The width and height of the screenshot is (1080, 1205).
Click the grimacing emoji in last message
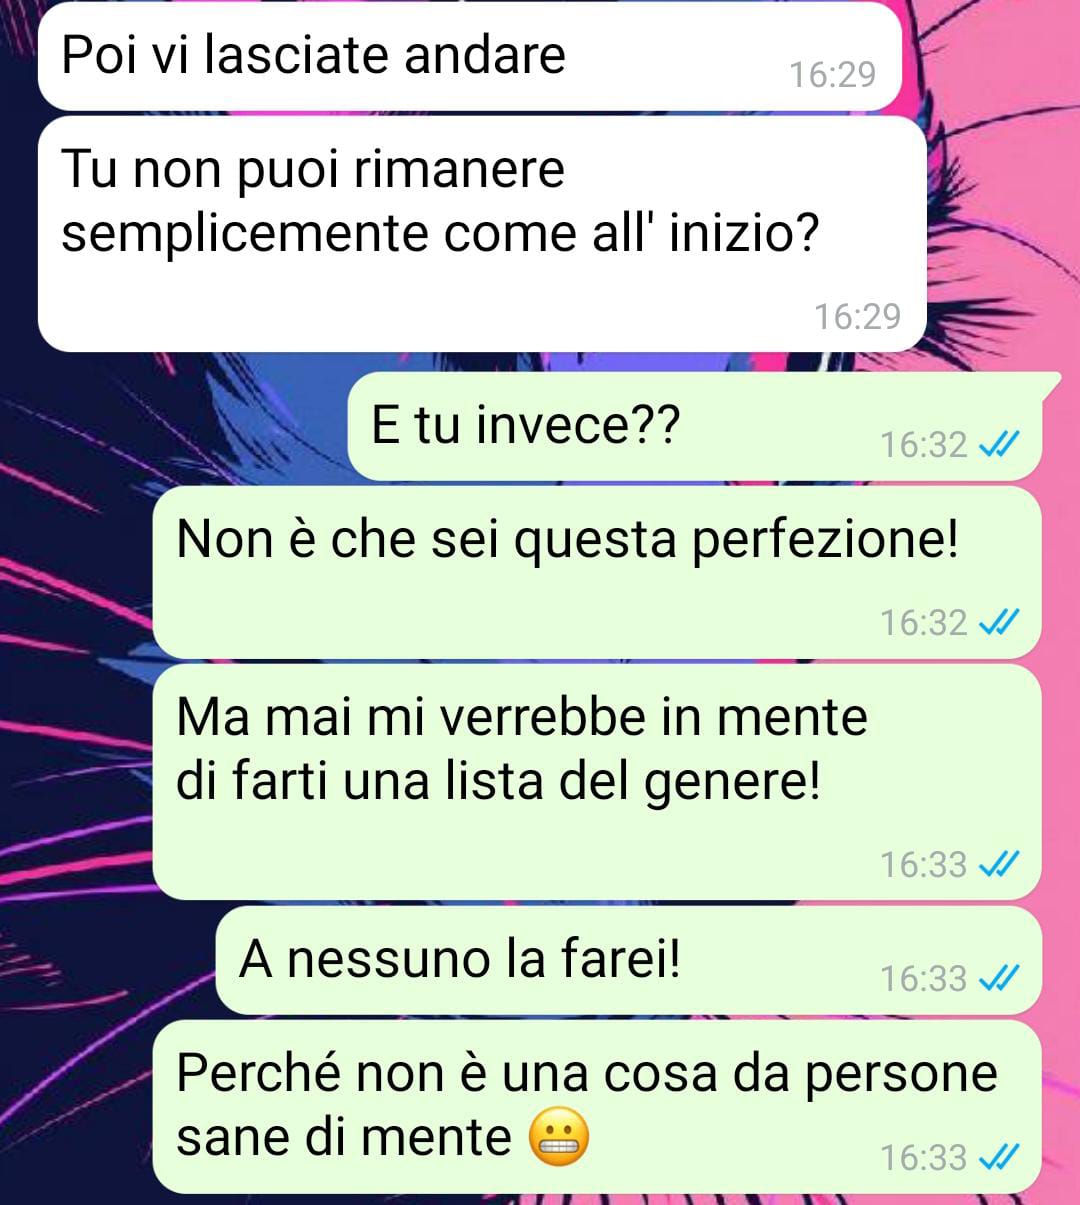pyautogui.click(x=559, y=1139)
